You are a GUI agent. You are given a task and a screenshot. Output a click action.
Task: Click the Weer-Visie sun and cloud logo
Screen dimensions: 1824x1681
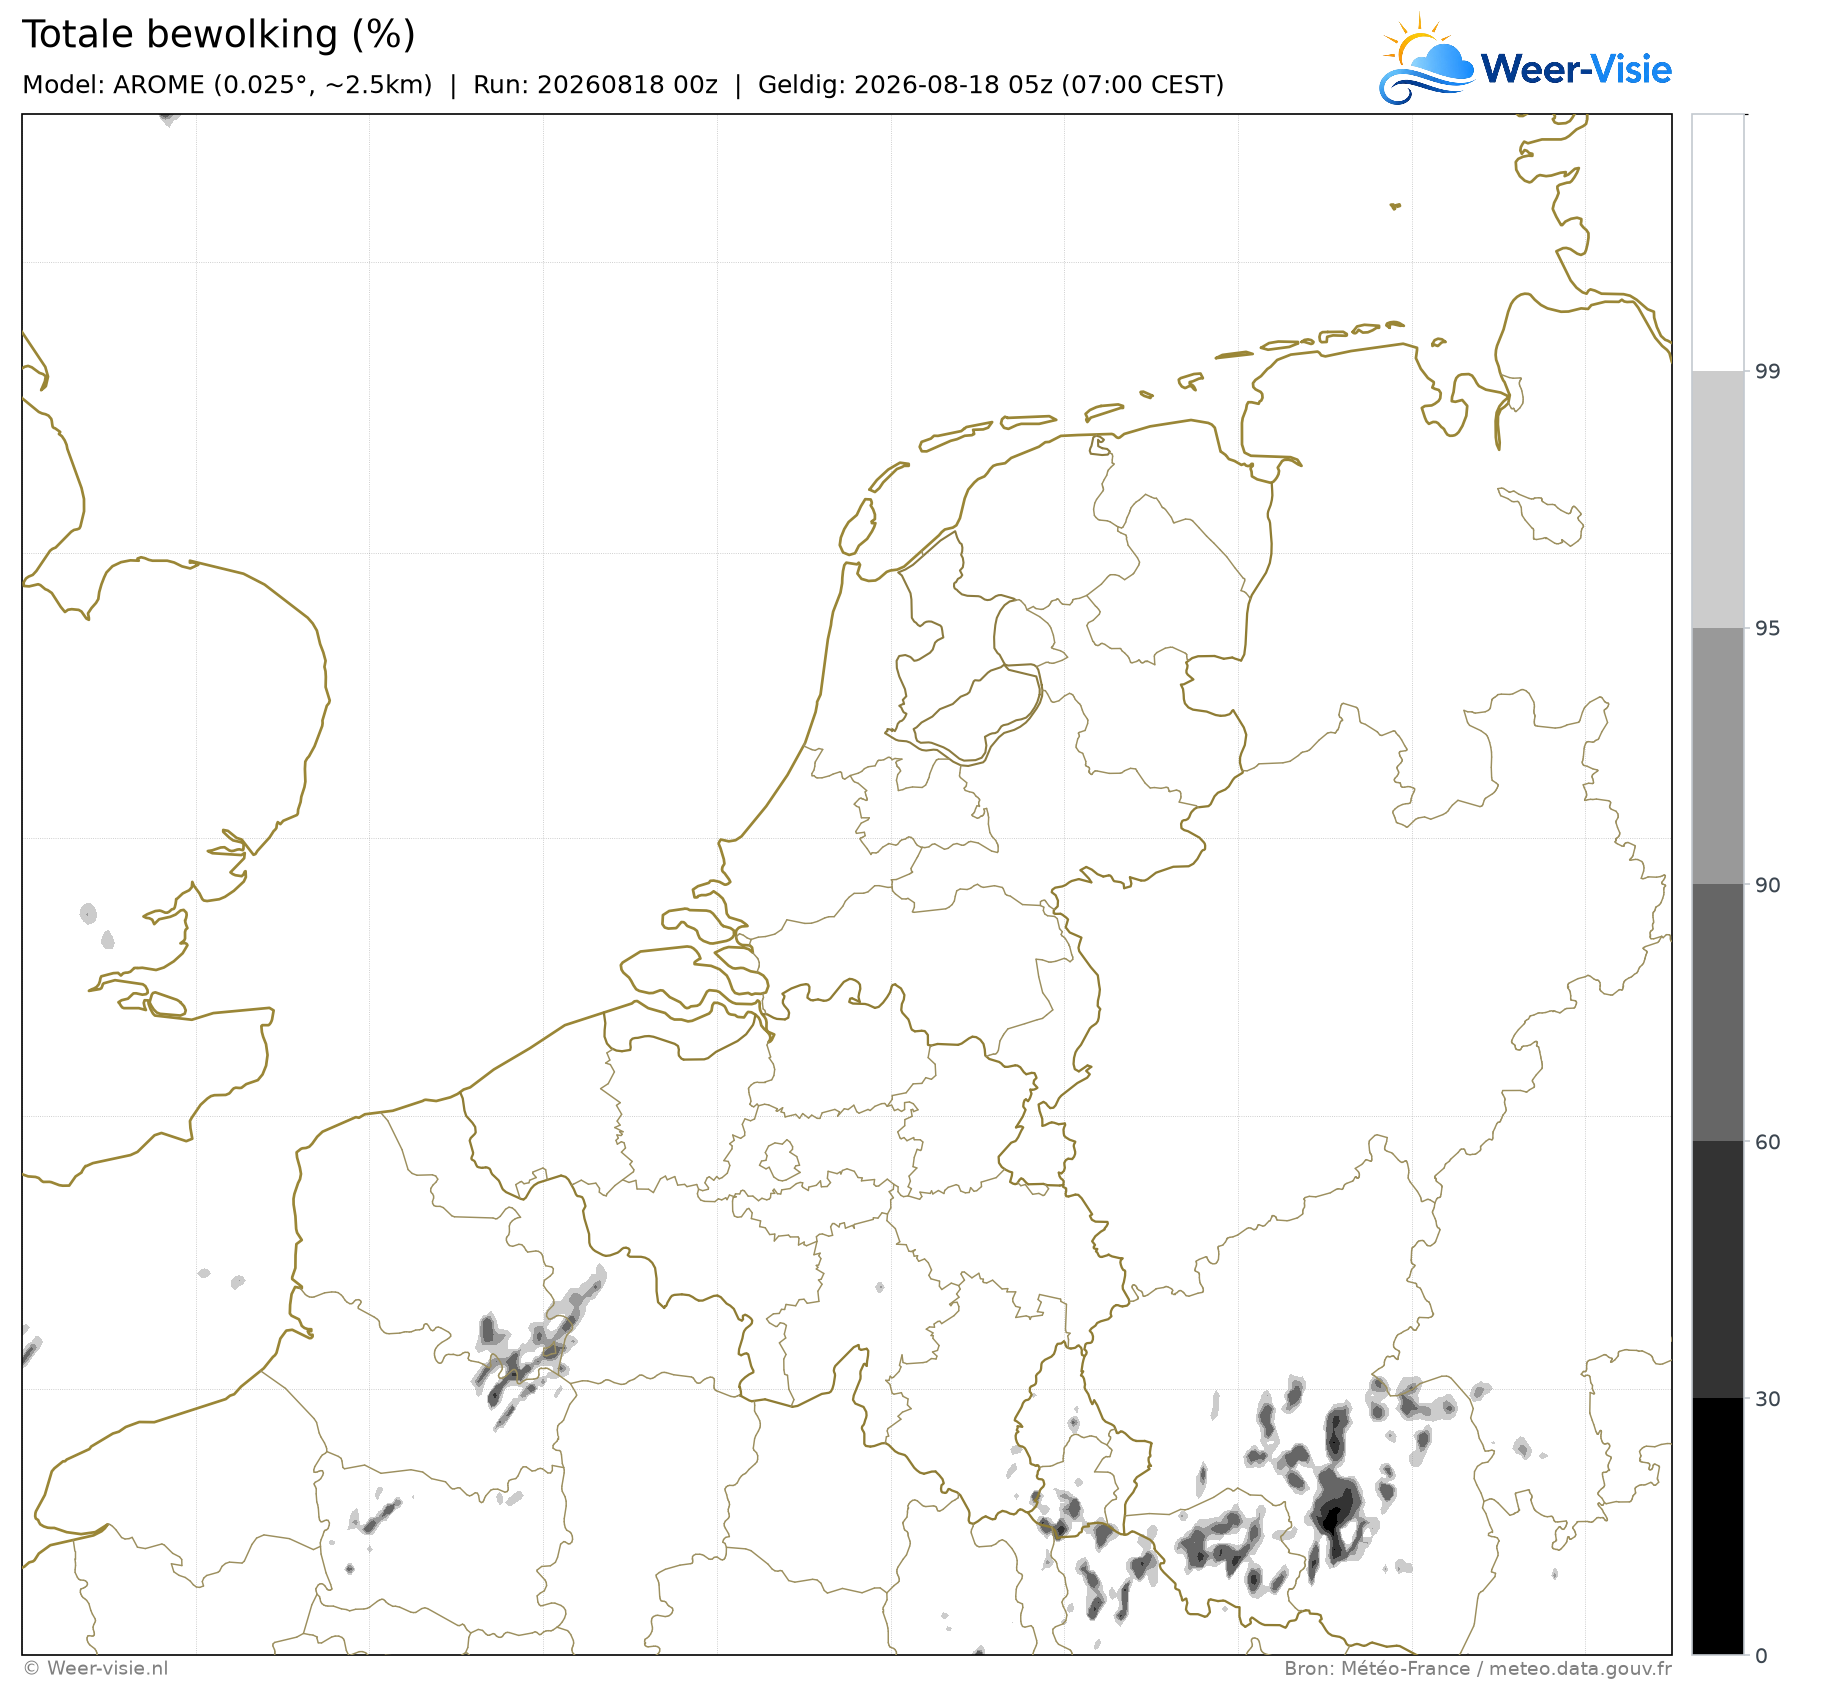pyautogui.click(x=1426, y=59)
